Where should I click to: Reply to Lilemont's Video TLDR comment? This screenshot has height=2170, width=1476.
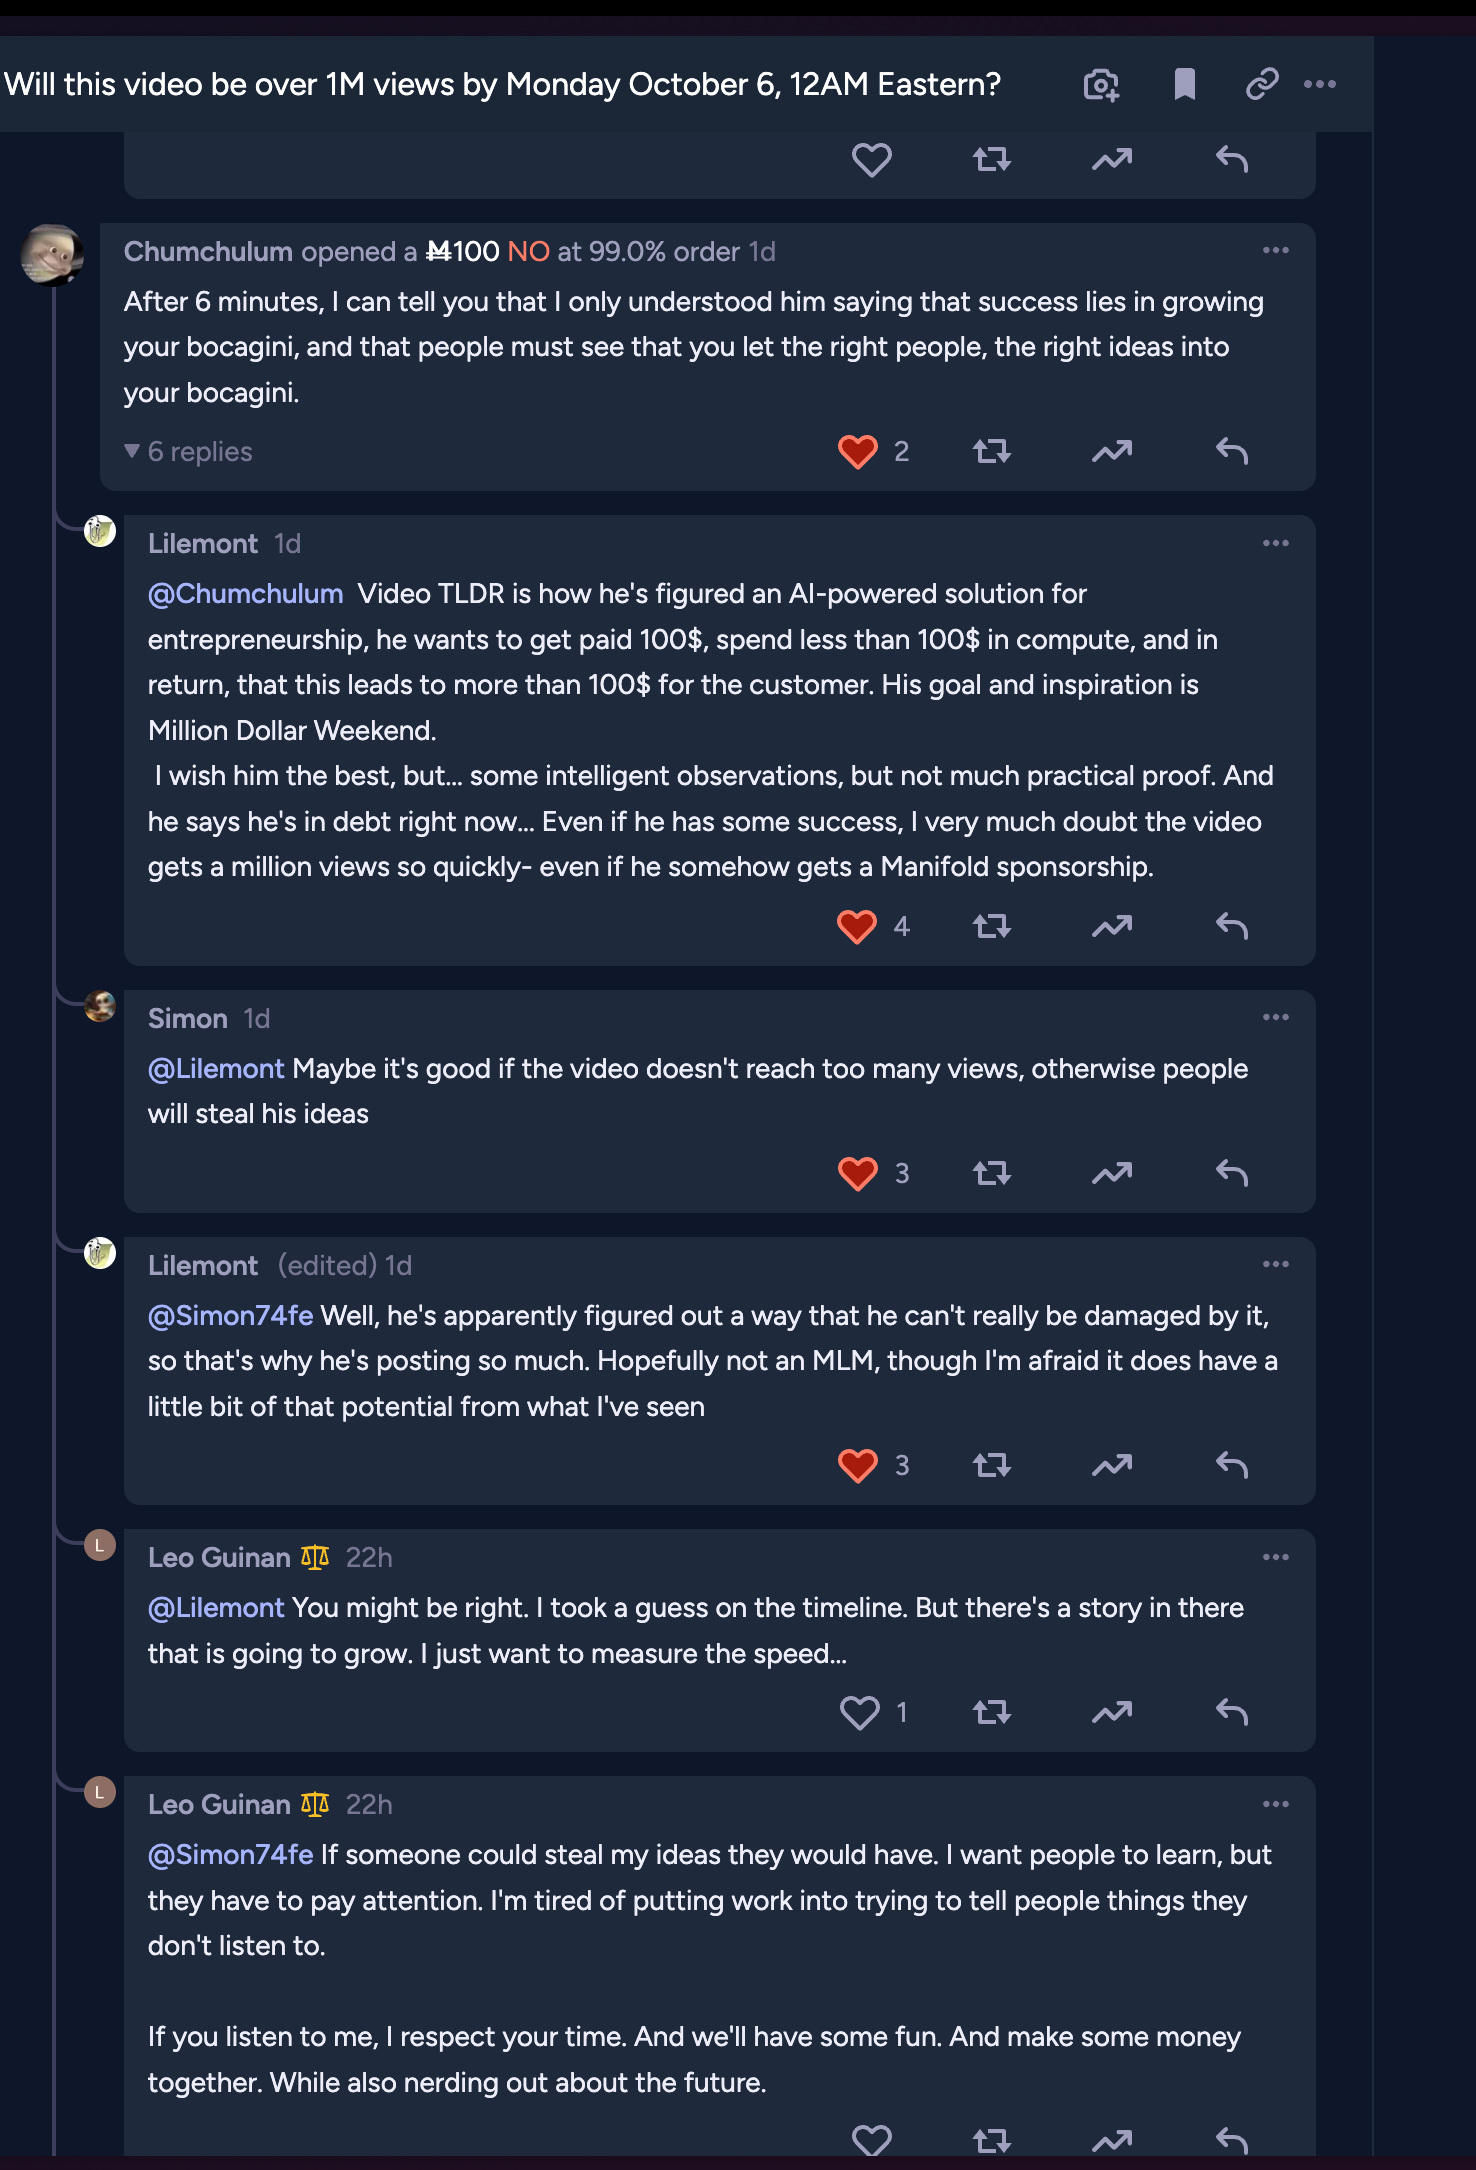point(1231,927)
